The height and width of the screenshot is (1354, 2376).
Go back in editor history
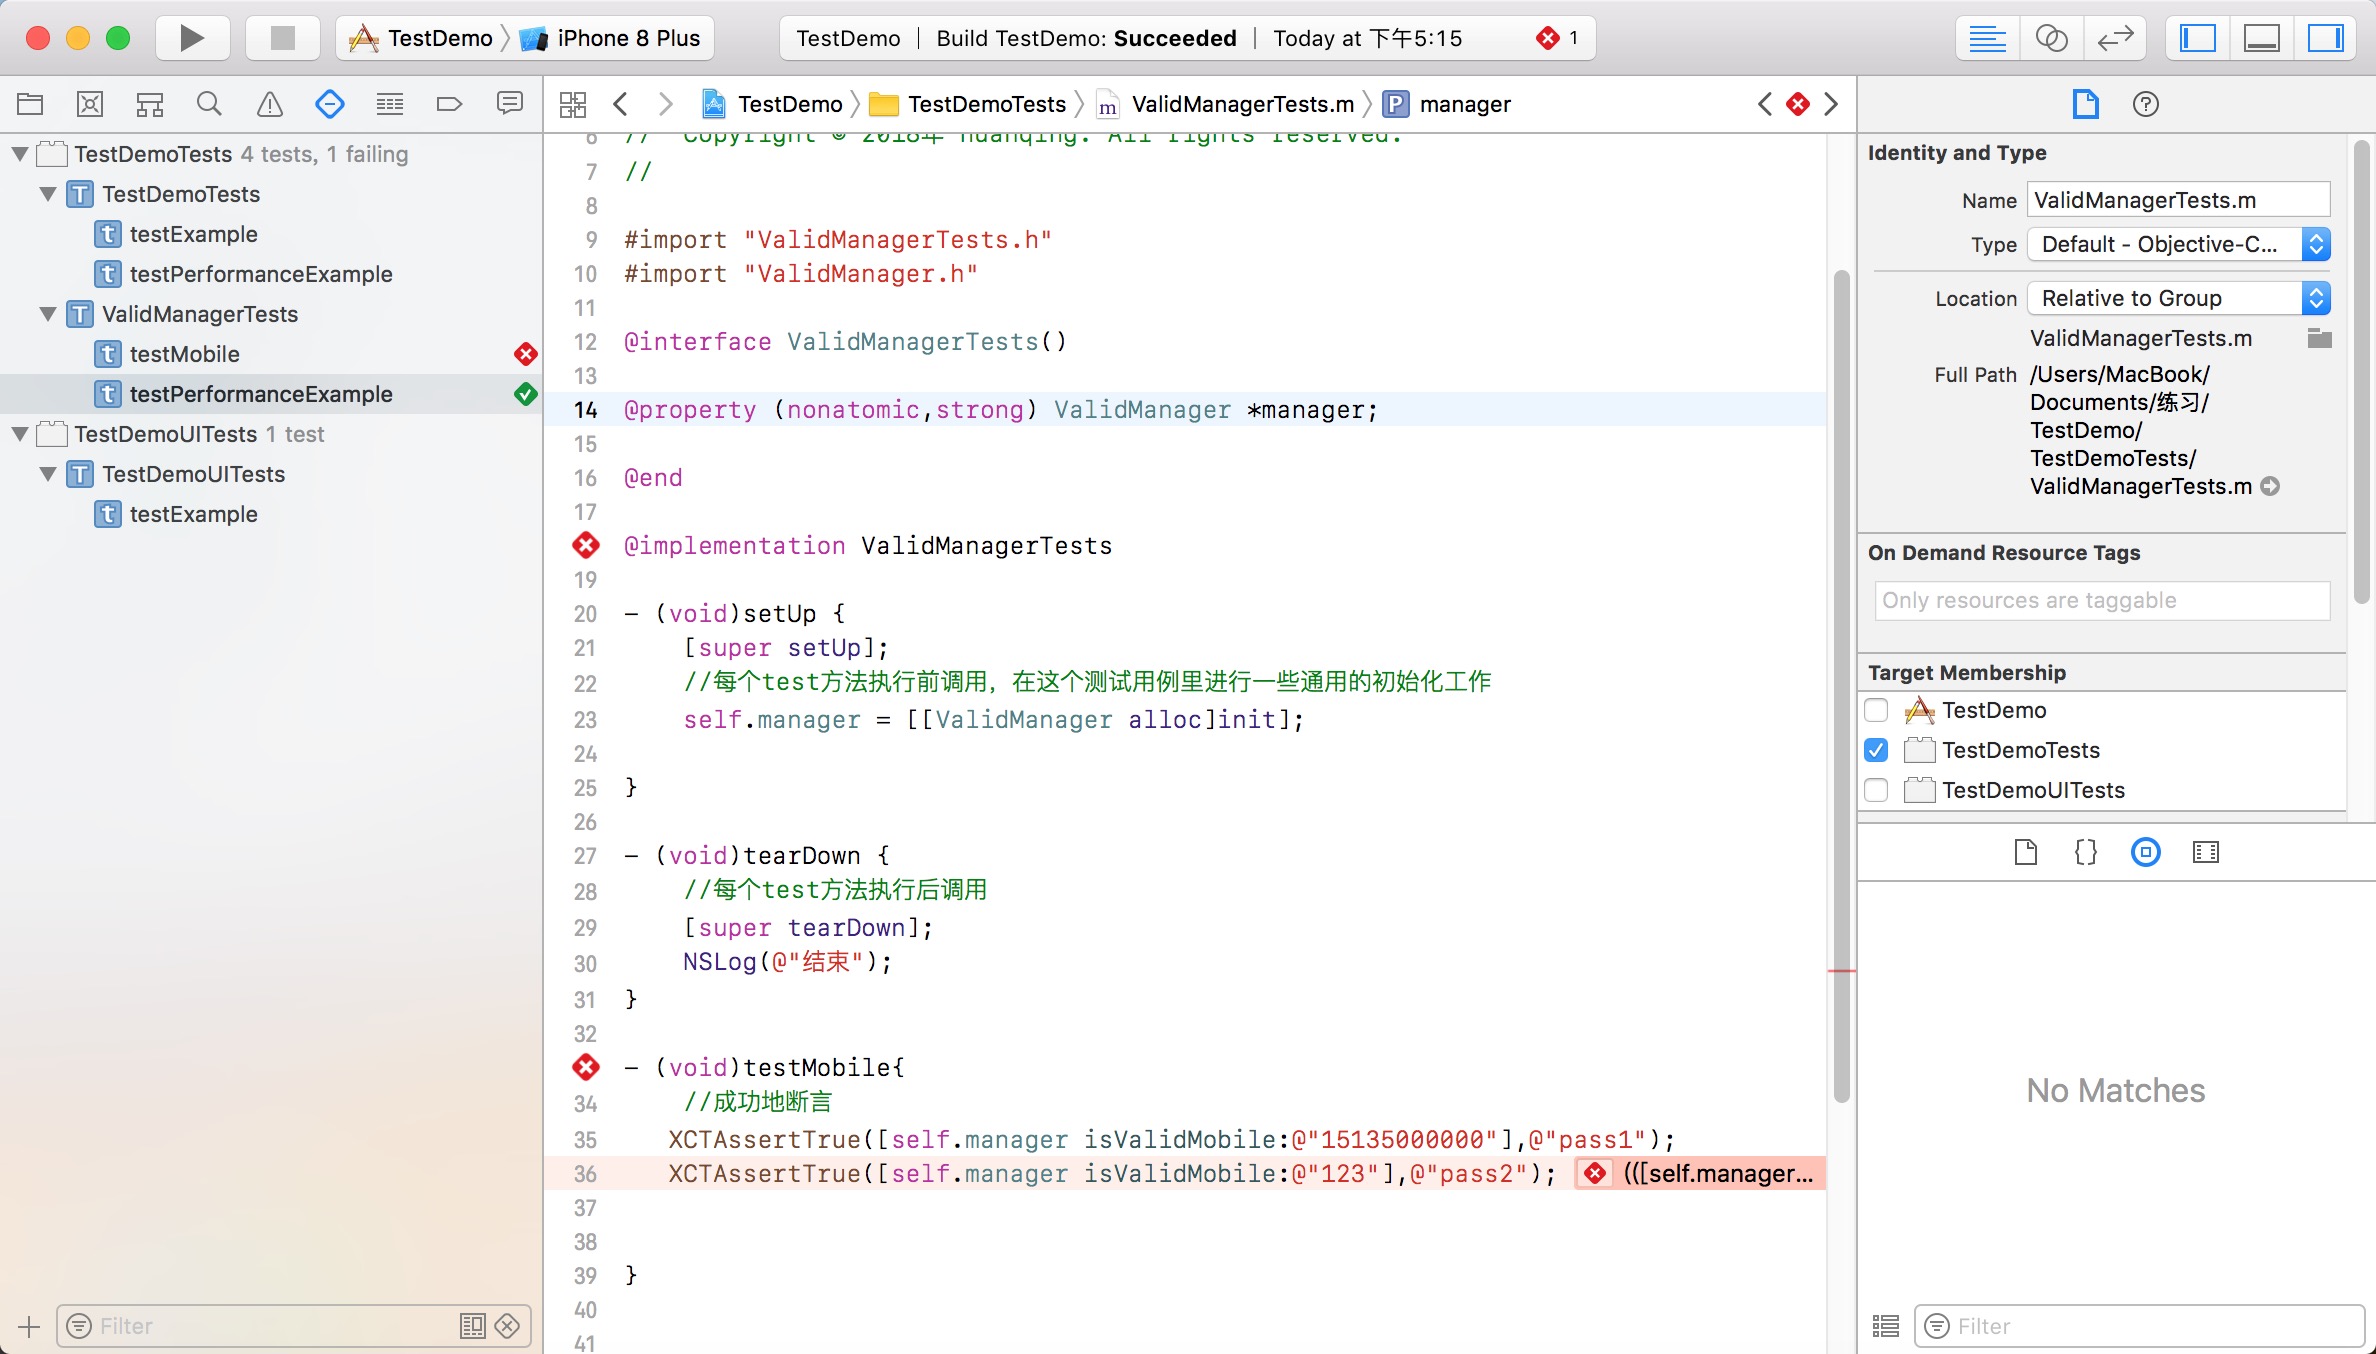[x=621, y=104]
